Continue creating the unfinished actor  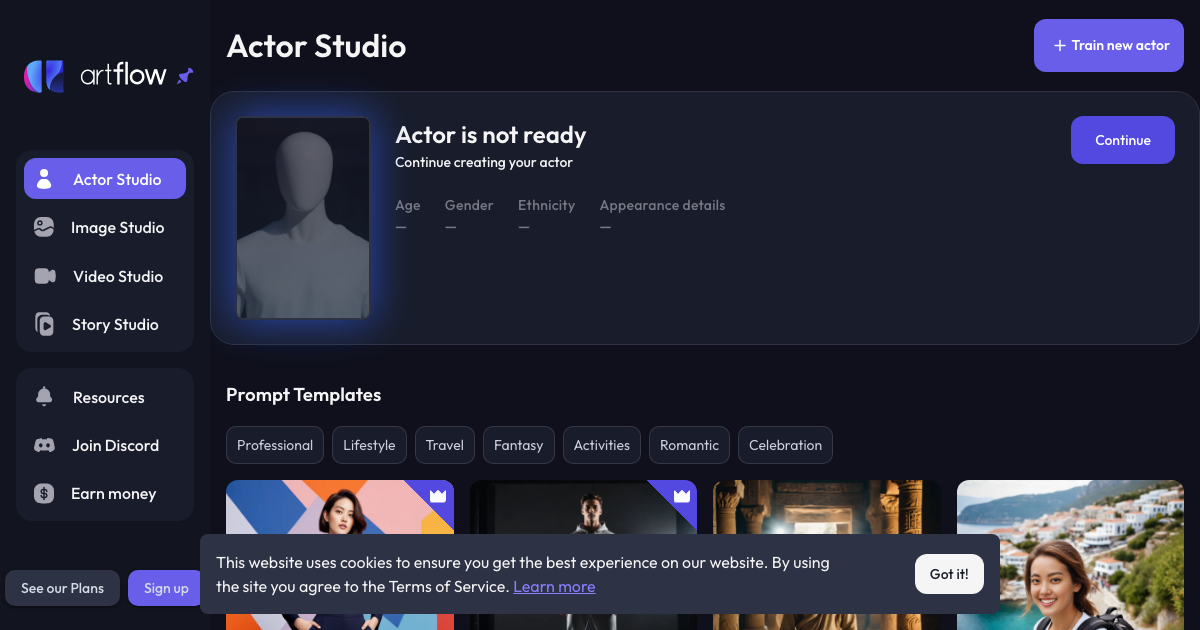1122,140
